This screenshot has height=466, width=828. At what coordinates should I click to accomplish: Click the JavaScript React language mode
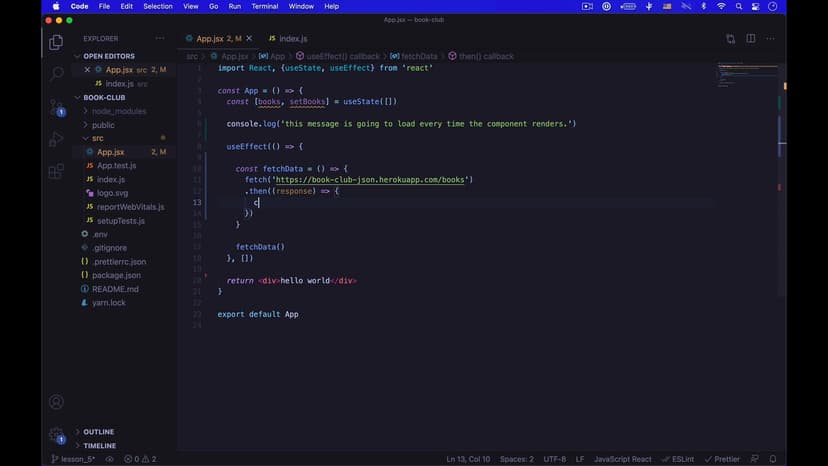tap(623, 459)
